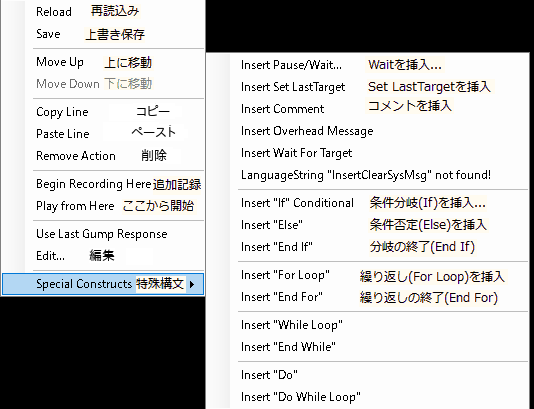534x409 pixels.
Task: Select Insert Pause/Wait... option
Action: (x=367, y=65)
